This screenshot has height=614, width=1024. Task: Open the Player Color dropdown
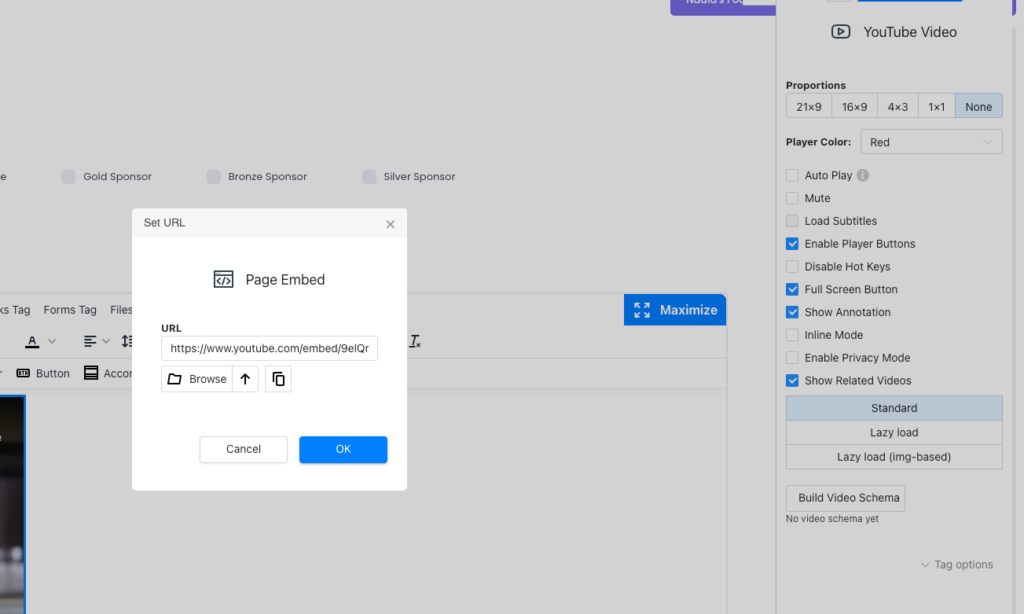931,142
